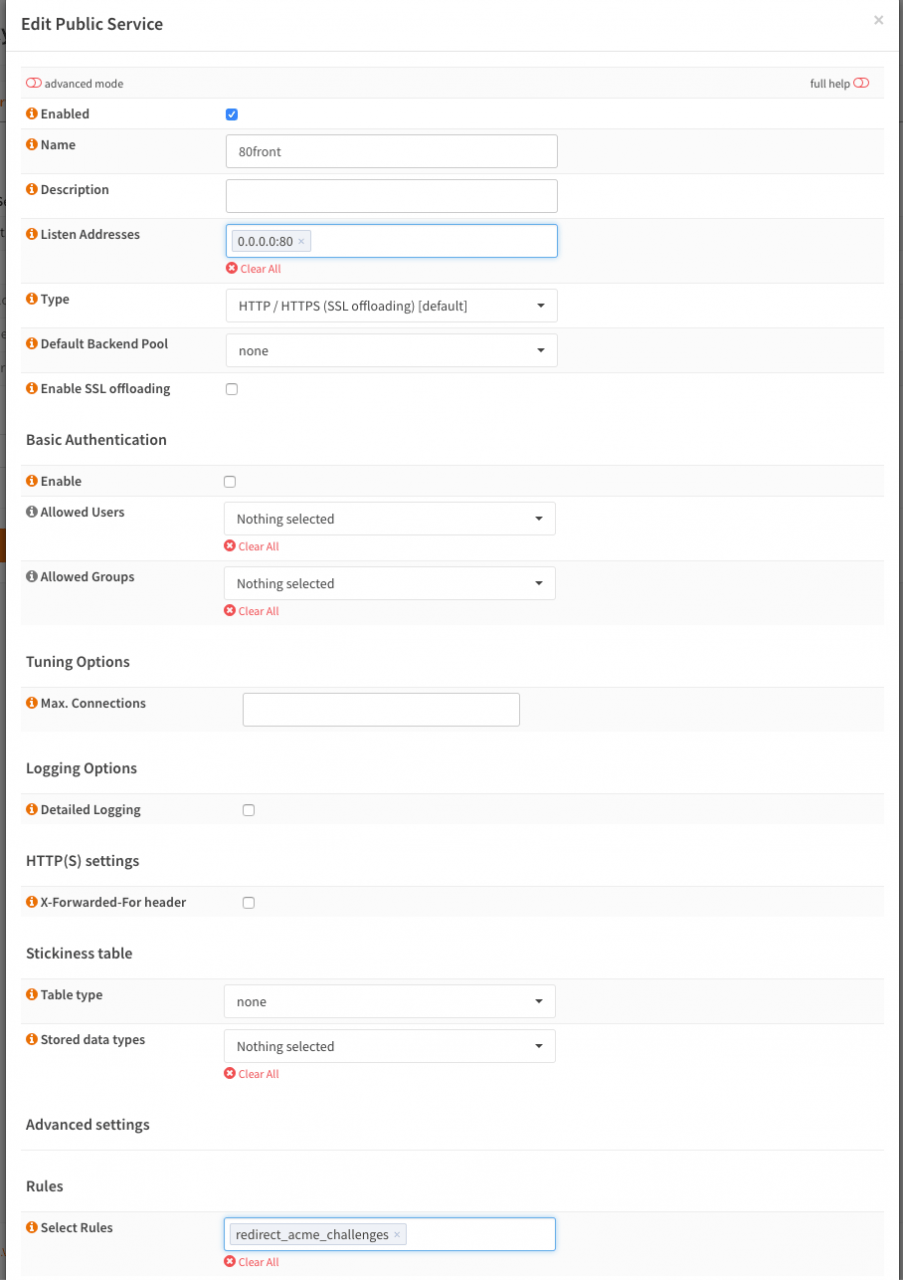This screenshot has height=1280, width=903.
Task: Click the info icon beside Select Rules
Action: pos(32,1228)
